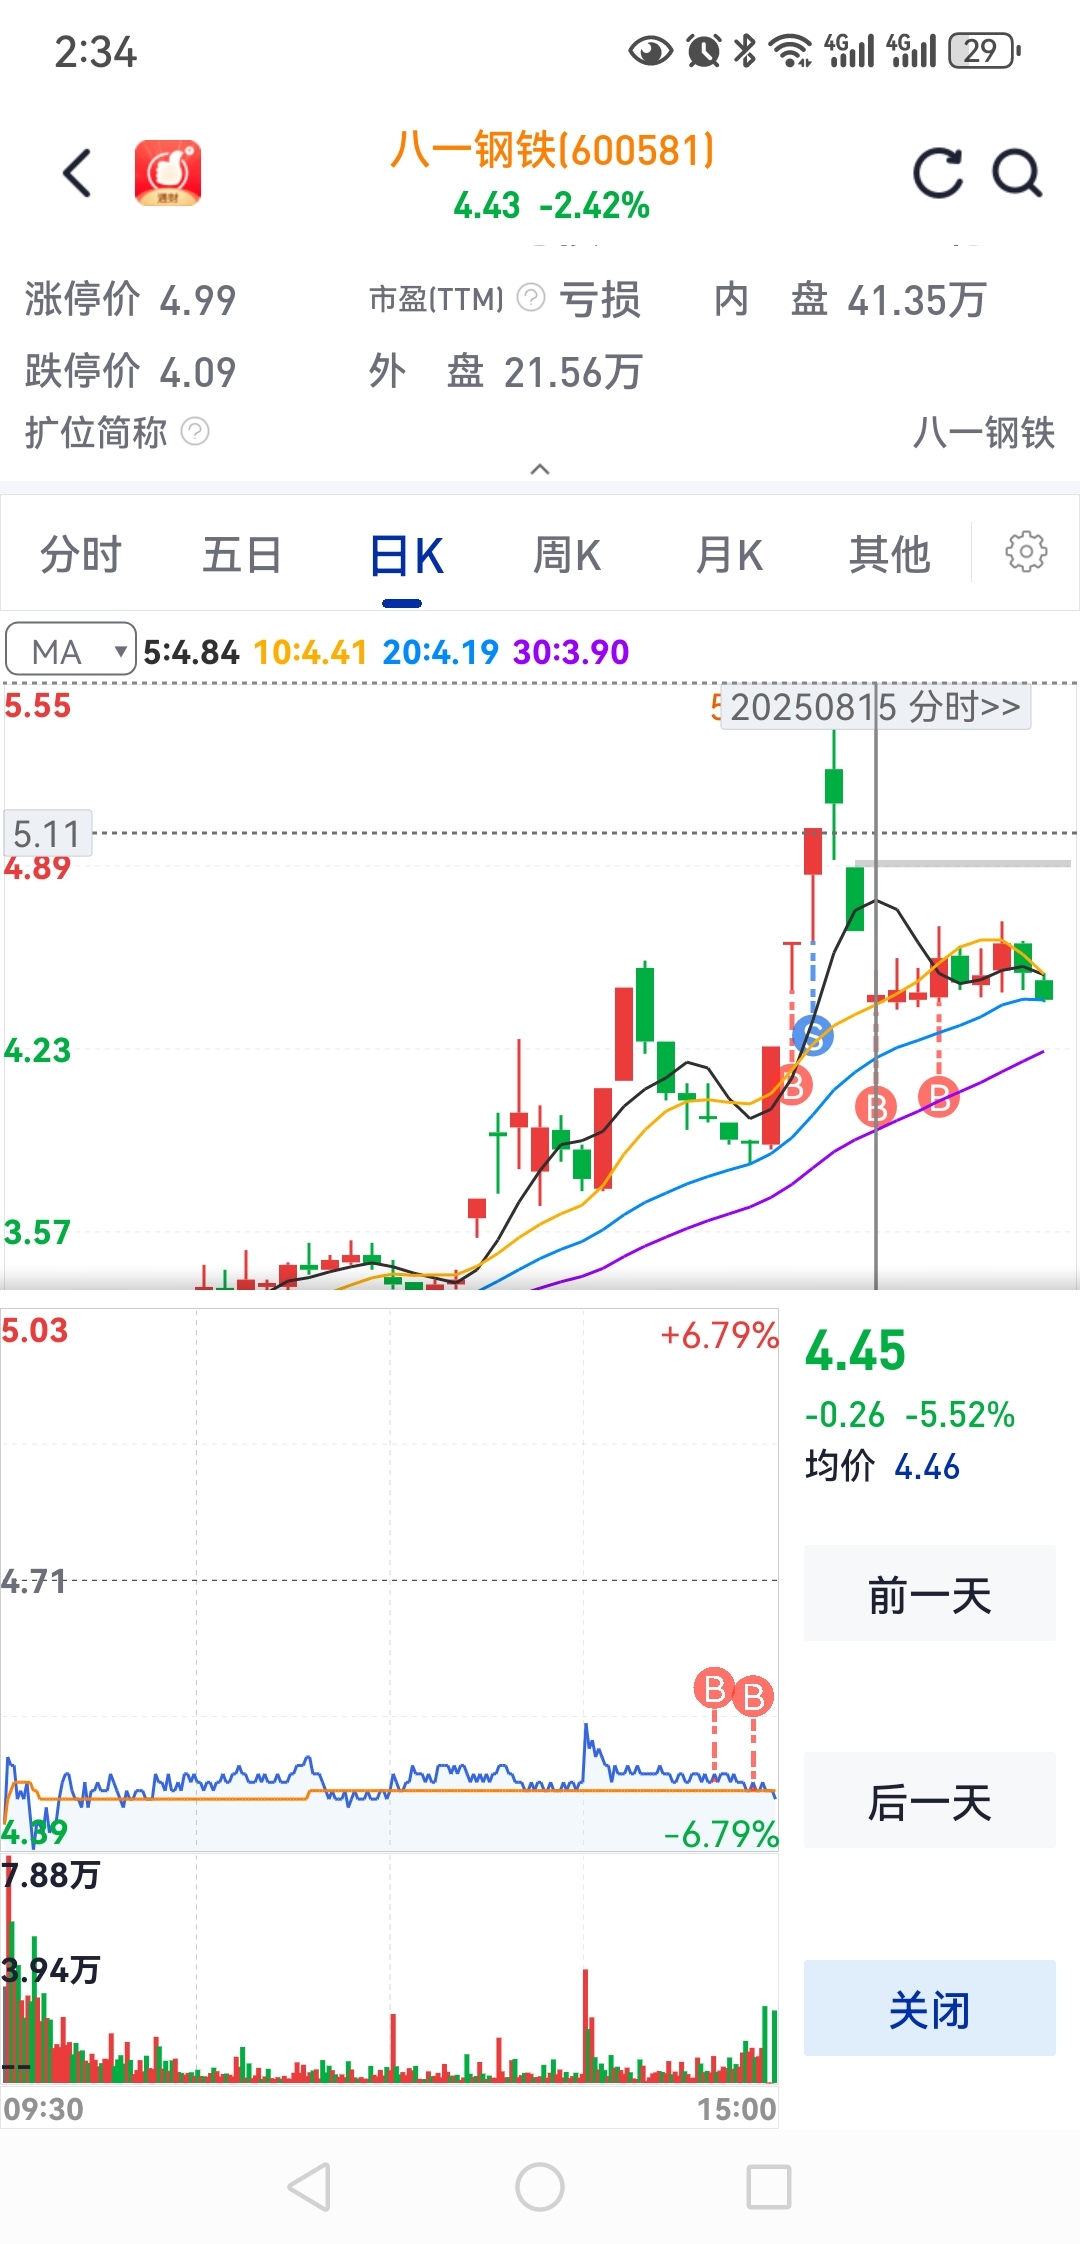The width and height of the screenshot is (1080, 2244).
Task: Tap the back arrow icon
Action: point(77,173)
